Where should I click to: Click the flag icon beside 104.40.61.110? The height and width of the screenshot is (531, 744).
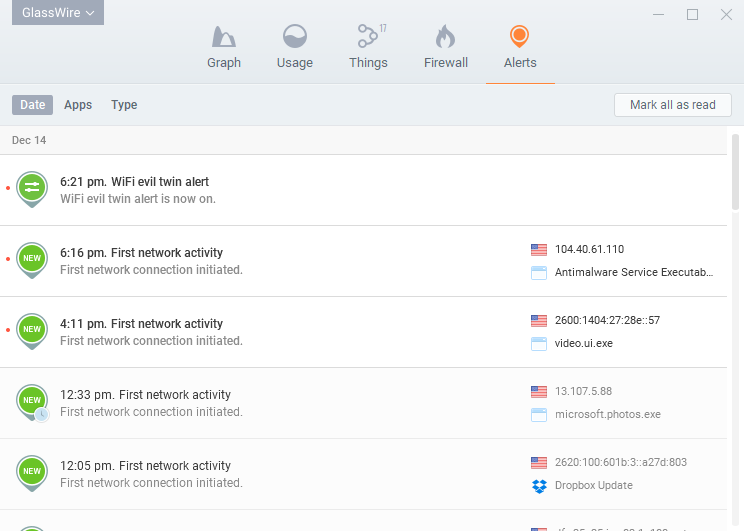(539, 250)
